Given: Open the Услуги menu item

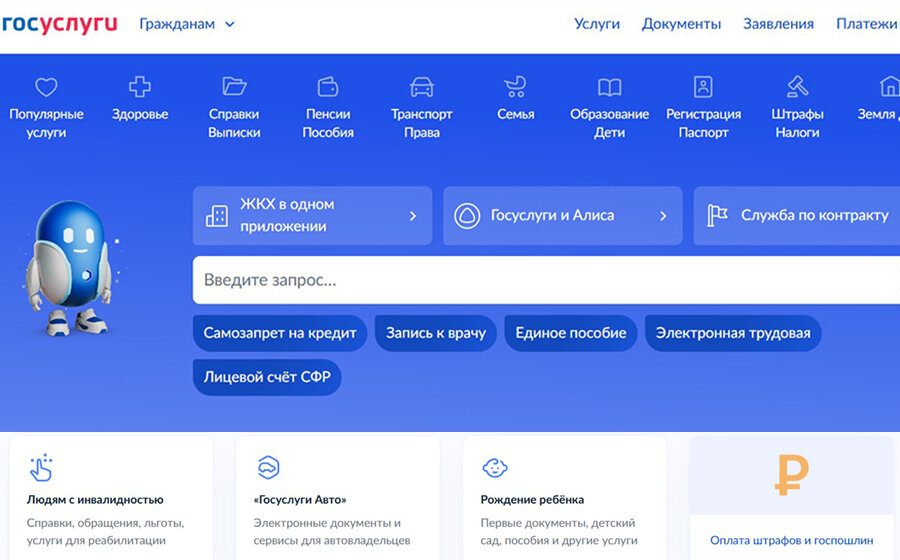Looking at the screenshot, I should [597, 24].
